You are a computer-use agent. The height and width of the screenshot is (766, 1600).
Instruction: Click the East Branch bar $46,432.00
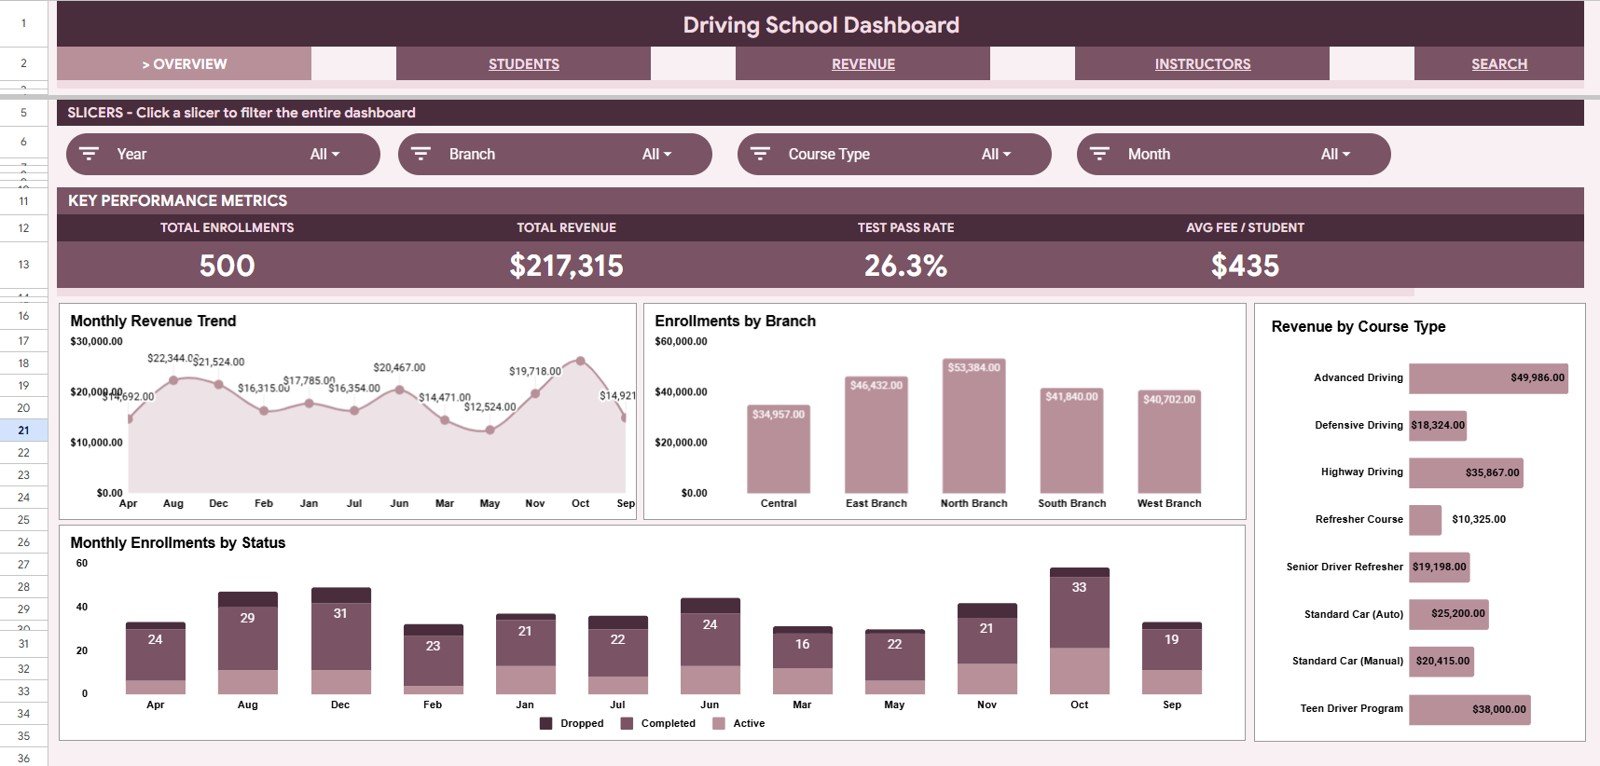click(x=876, y=435)
